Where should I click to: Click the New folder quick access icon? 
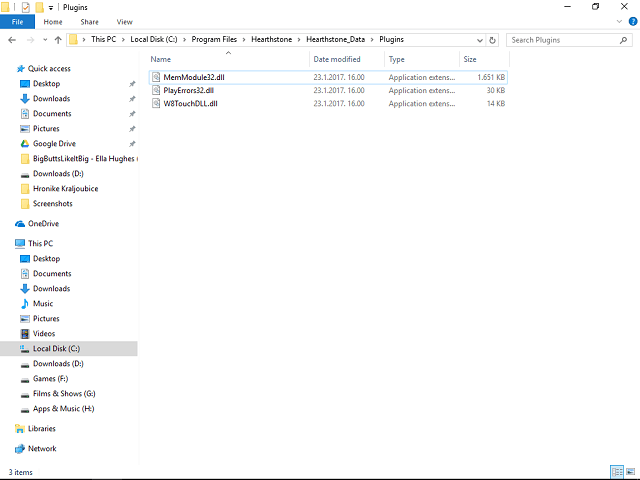tap(39, 7)
